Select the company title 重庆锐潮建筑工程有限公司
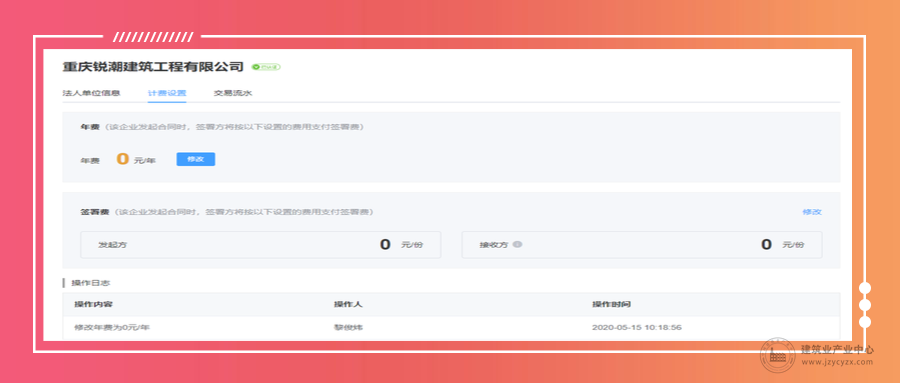This screenshot has height=383, width=900. (x=153, y=67)
